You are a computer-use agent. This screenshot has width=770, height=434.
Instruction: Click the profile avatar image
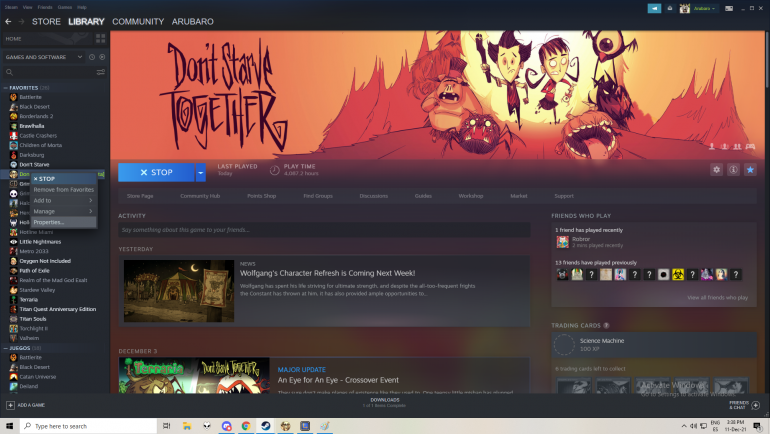(685, 8)
